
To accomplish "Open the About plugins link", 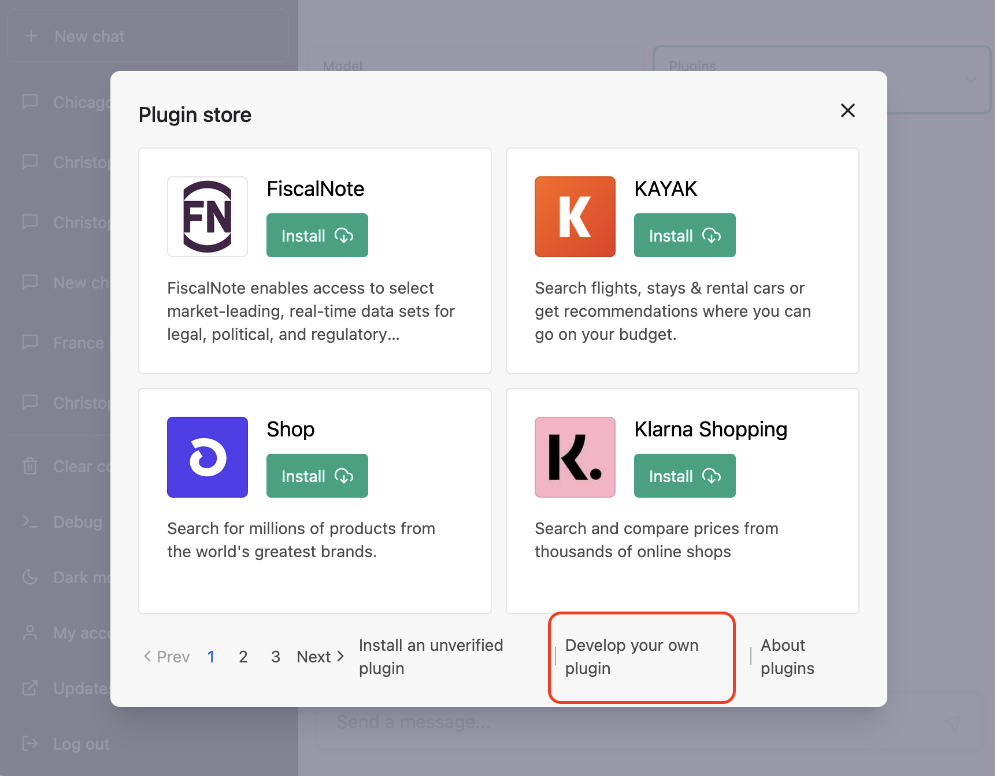I will click(787, 657).
